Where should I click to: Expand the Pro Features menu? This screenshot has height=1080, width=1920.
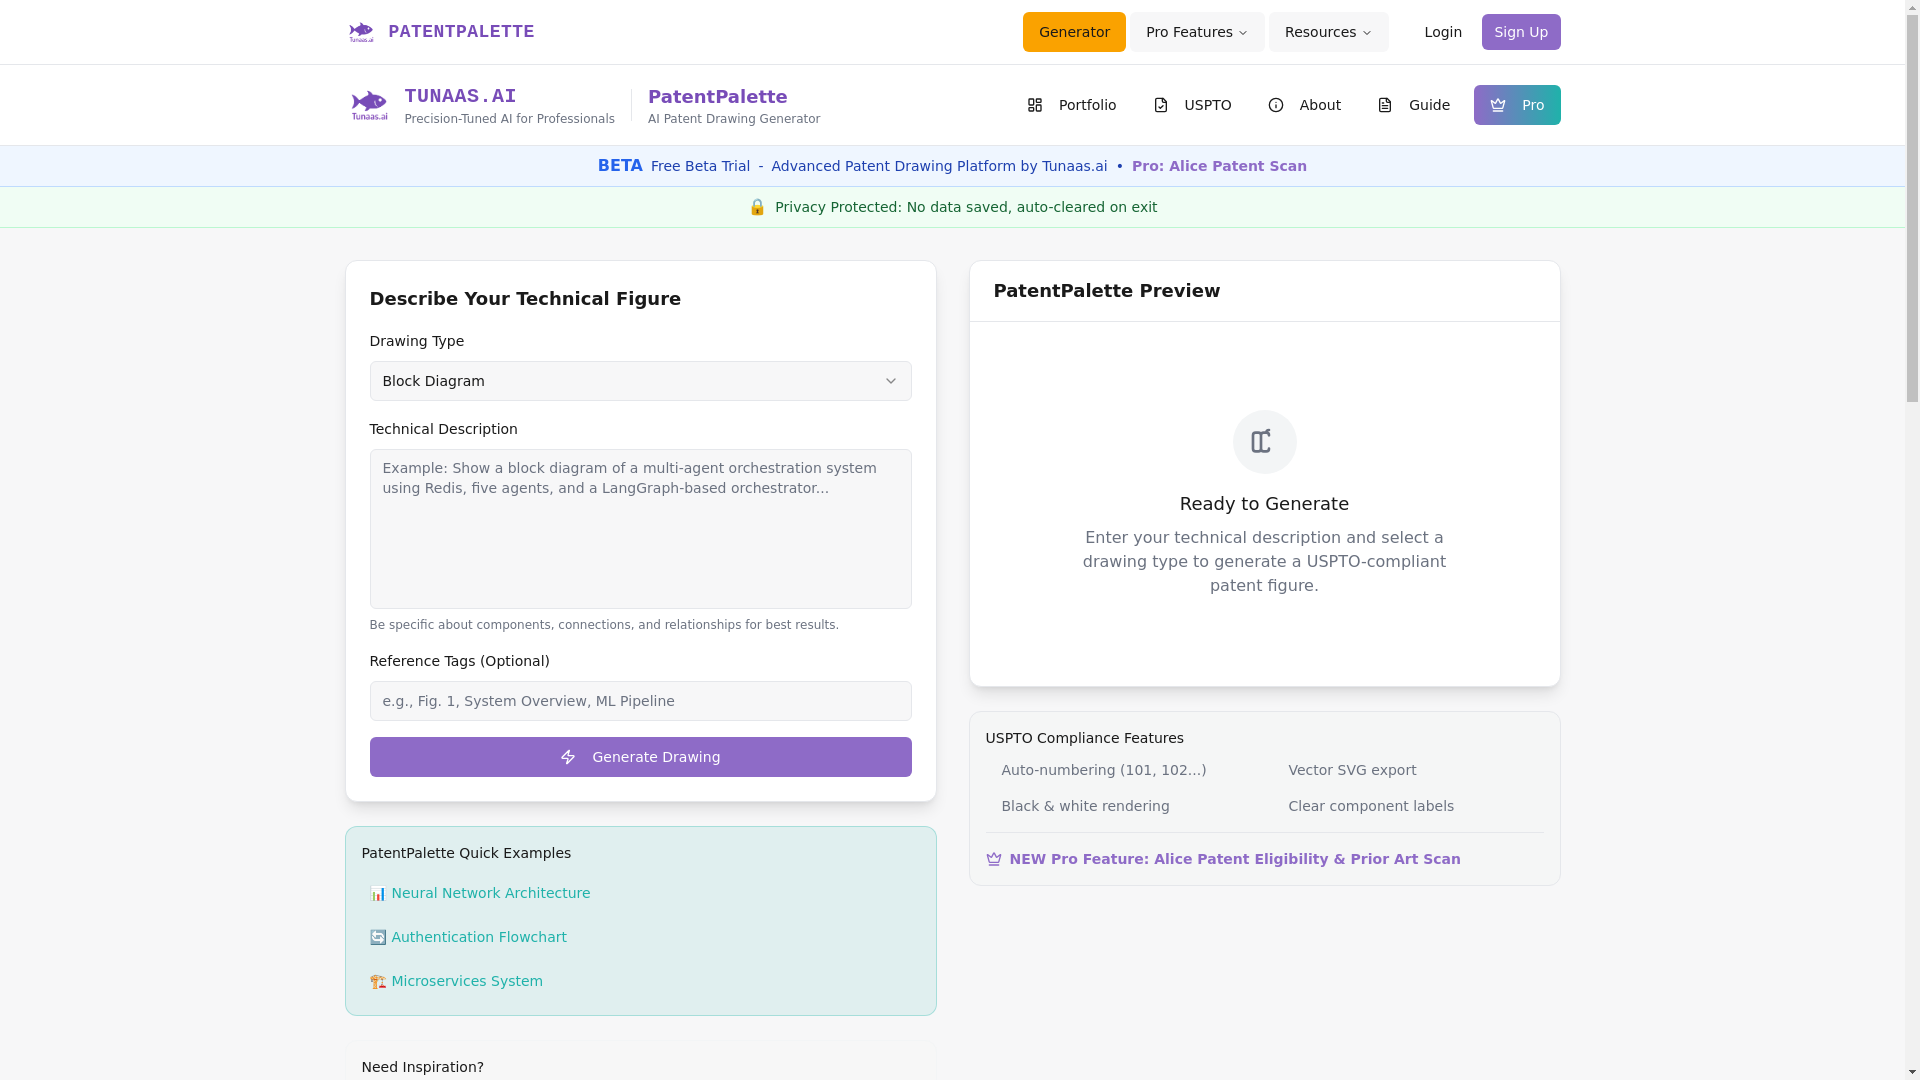point(1197,32)
